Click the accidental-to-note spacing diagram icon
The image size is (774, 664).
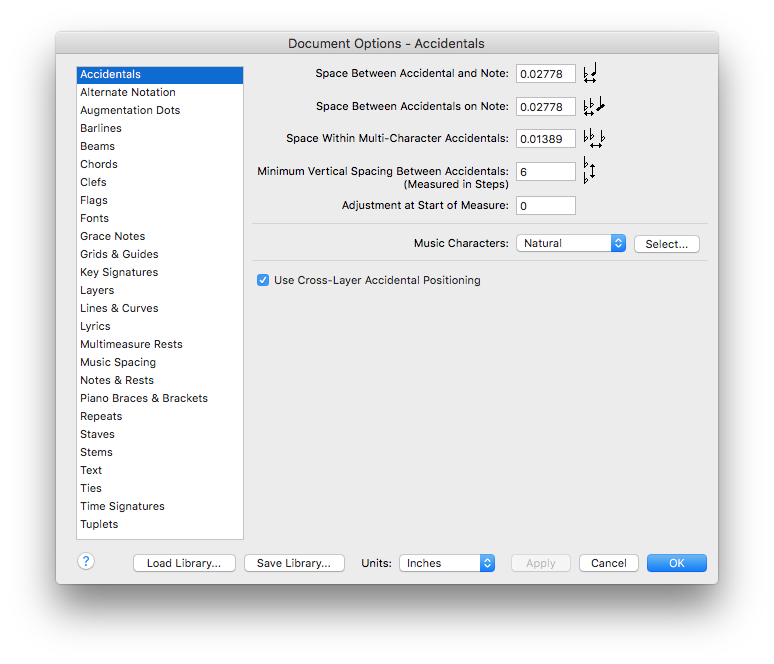590,73
